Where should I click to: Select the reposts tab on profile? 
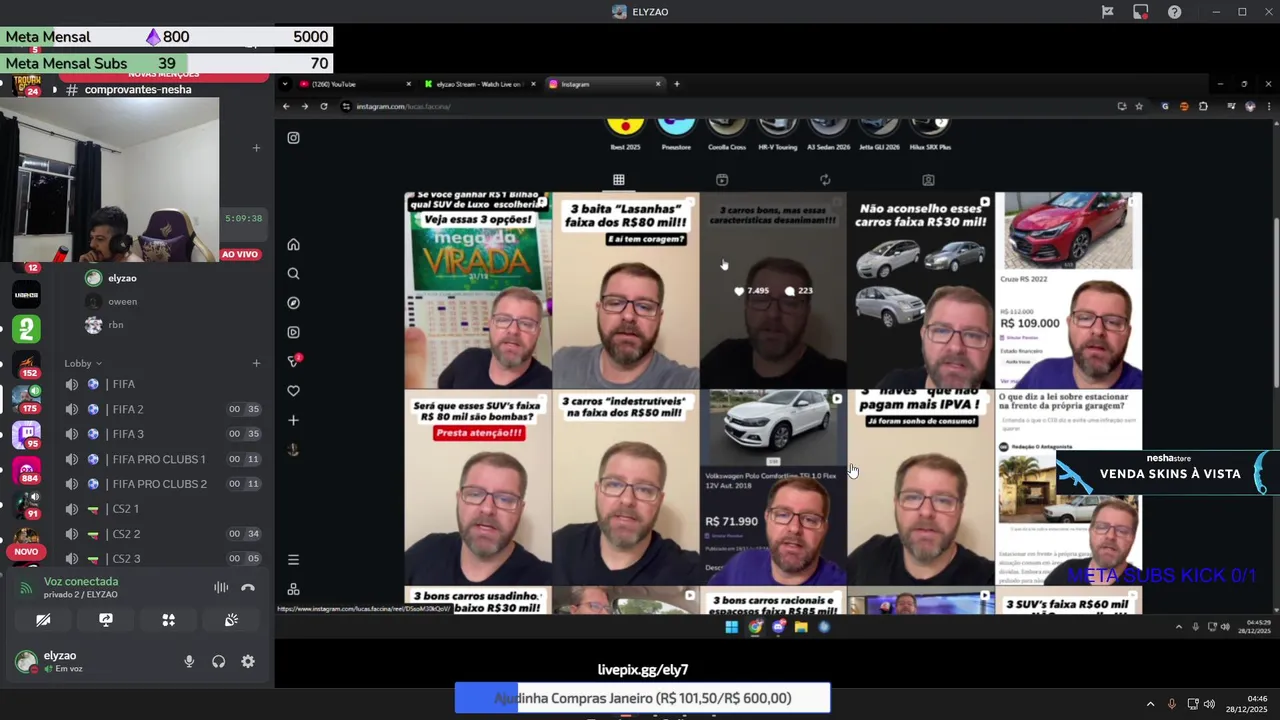click(x=825, y=180)
